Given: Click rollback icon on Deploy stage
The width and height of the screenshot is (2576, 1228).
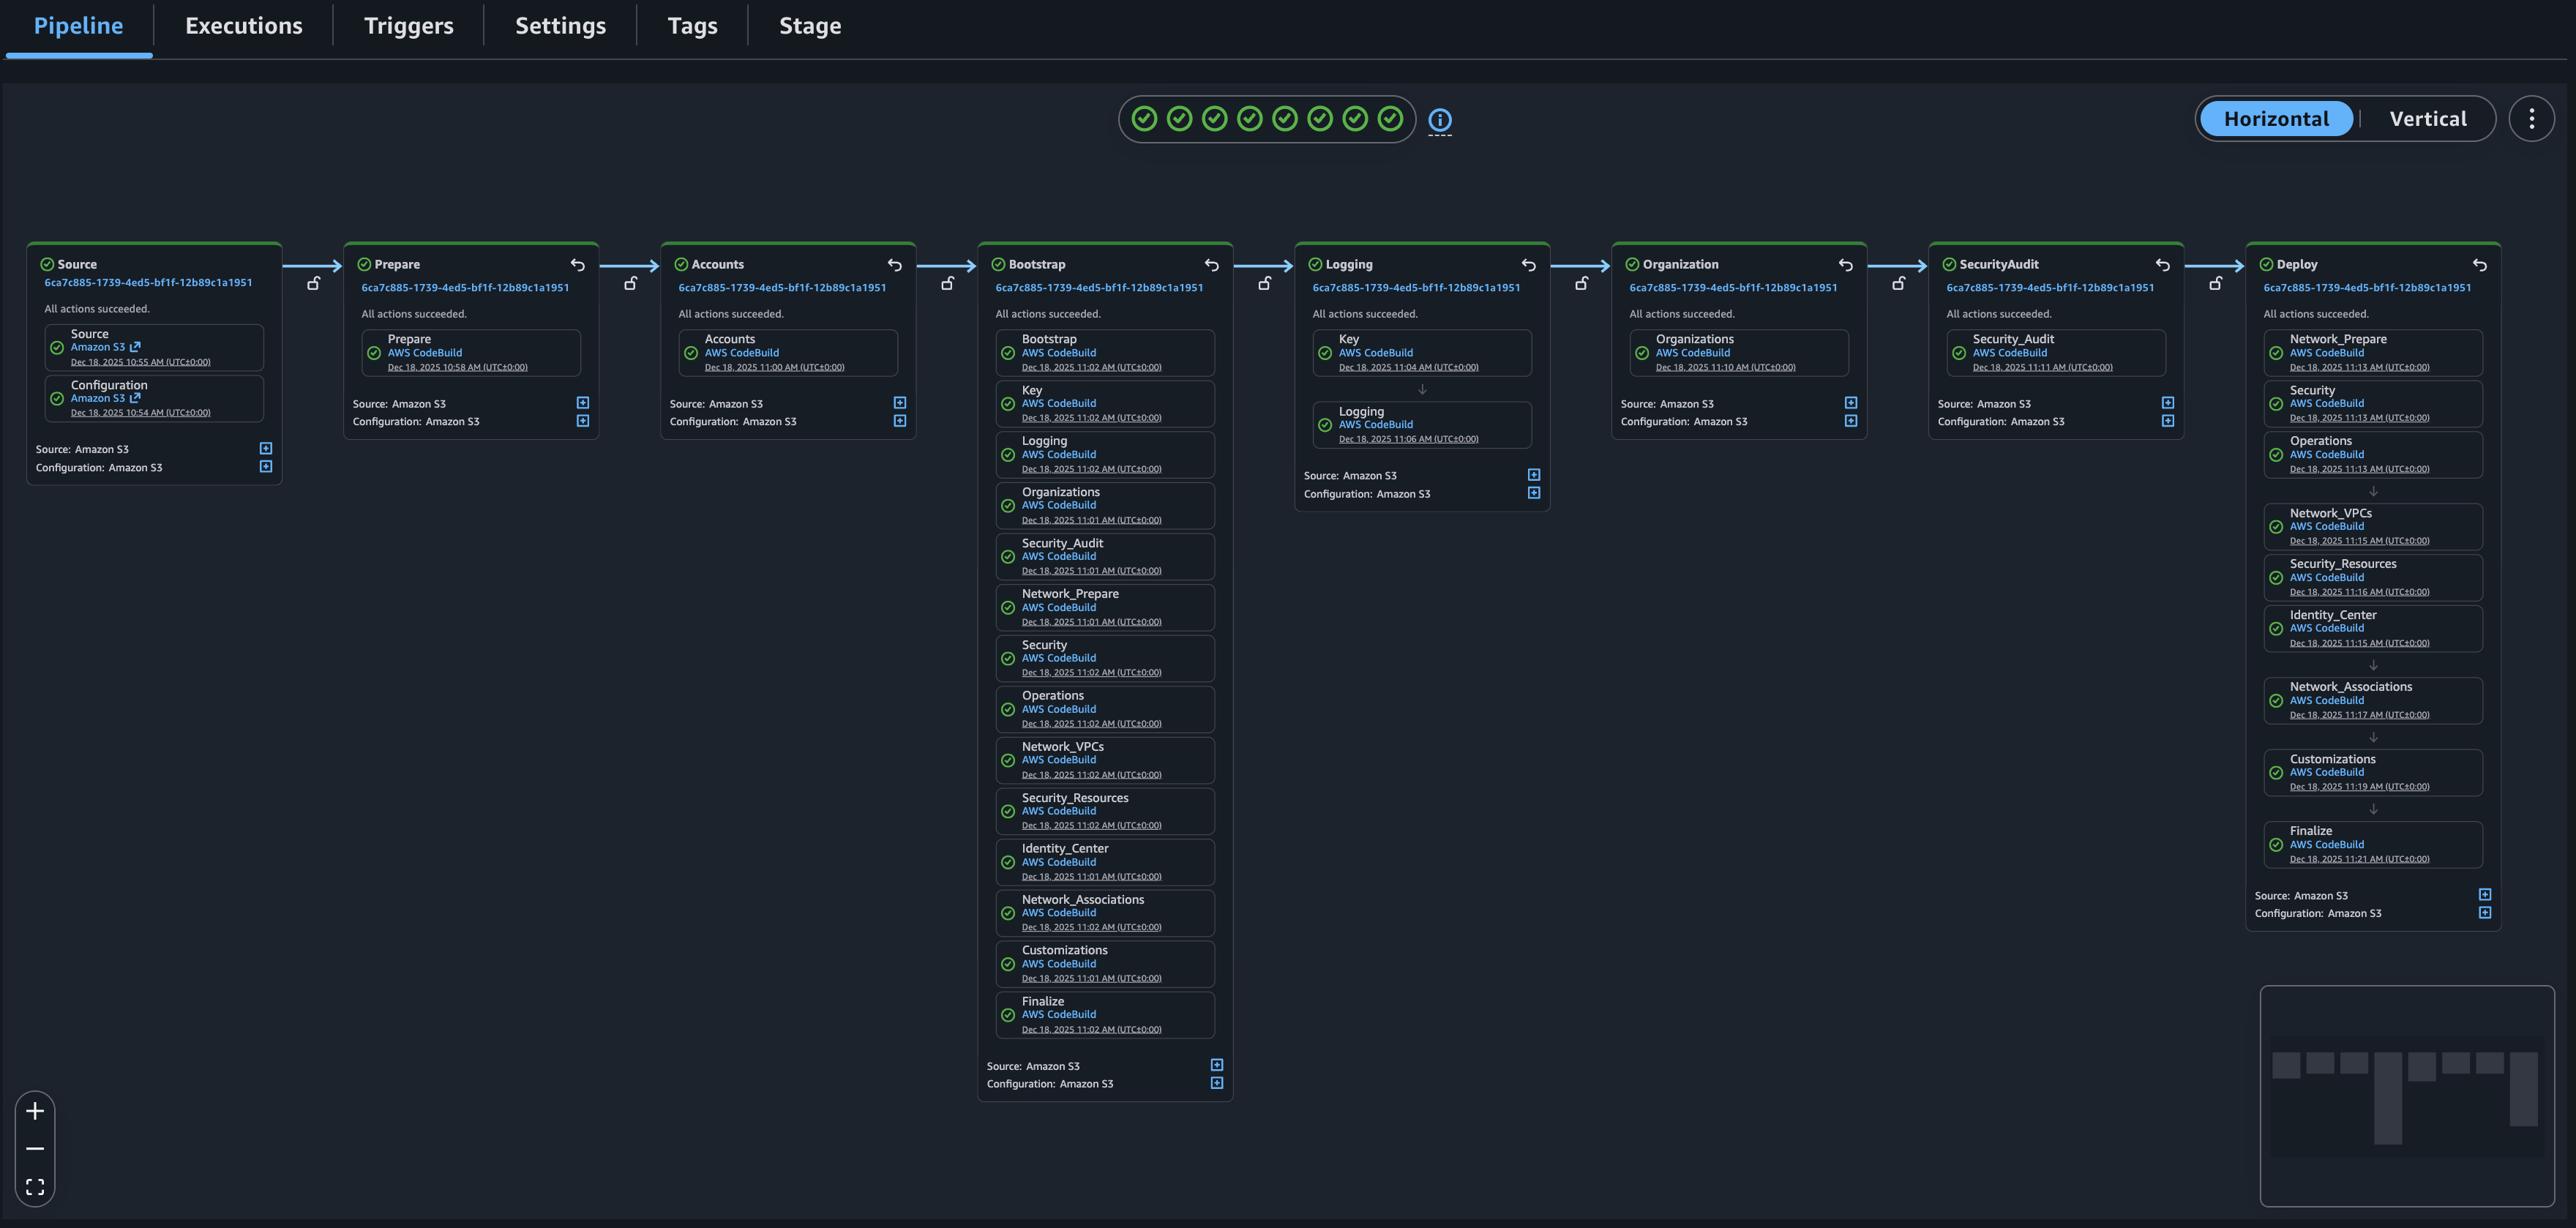Looking at the screenshot, I should point(2479,265).
